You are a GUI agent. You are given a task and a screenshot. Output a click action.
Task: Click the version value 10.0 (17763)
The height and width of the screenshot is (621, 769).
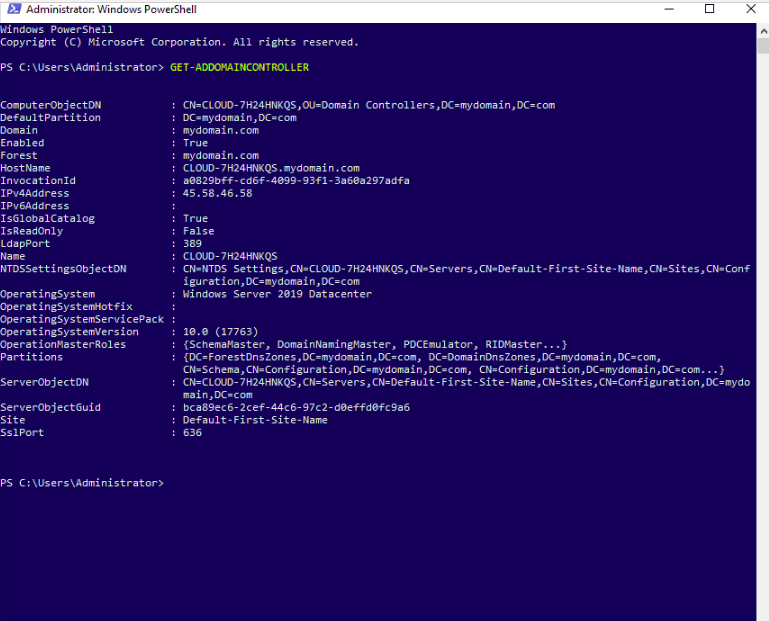pos(220,332)
